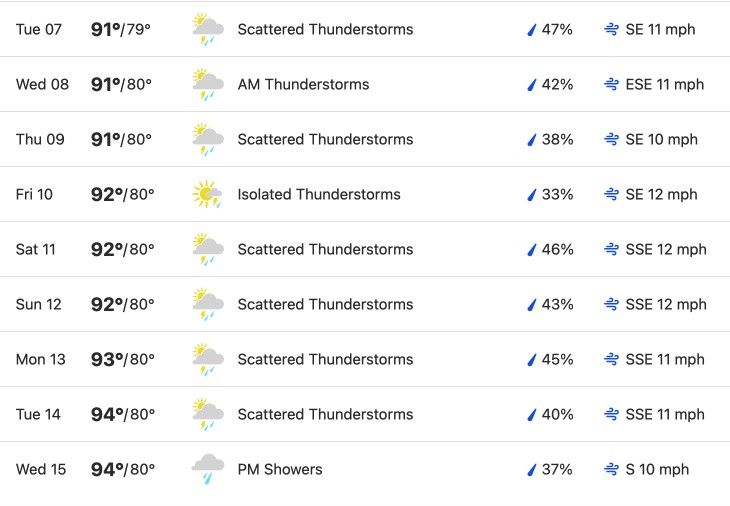
Task: Click the wind icon beside S 10 mph
Action: click(611, 469)
